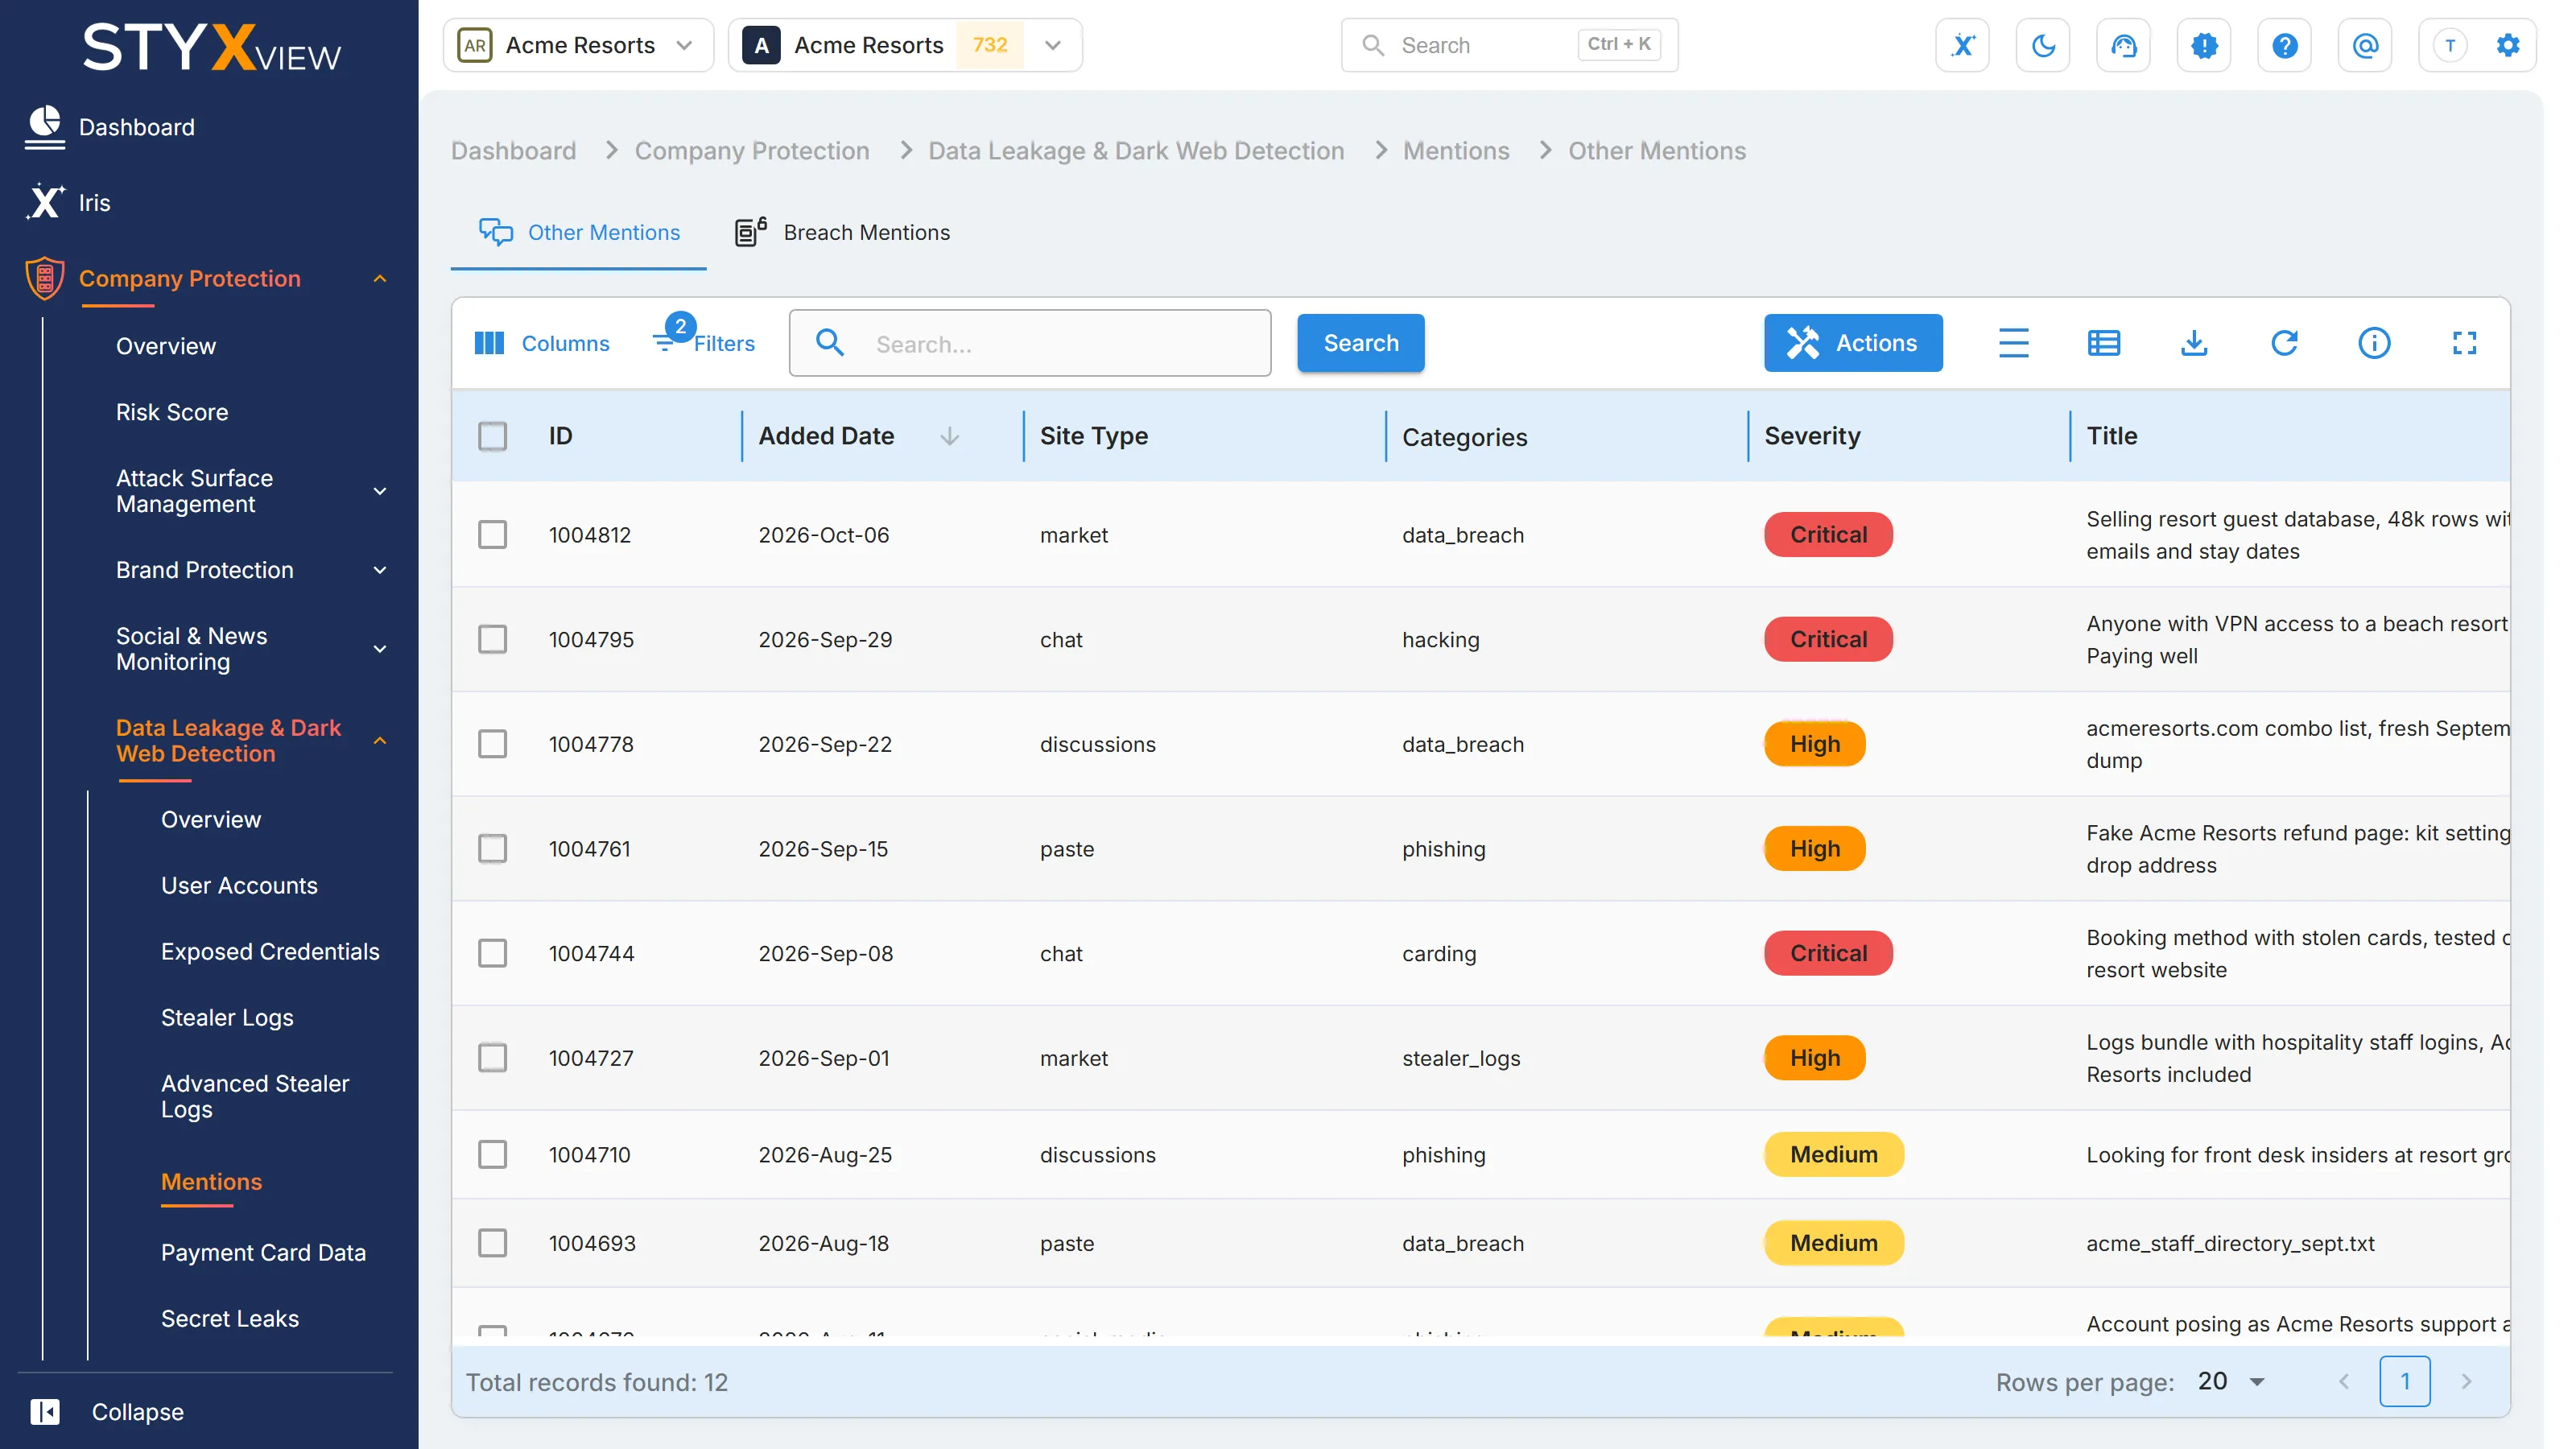Expand Attack Surface Management menu
Image resolution: width=2576 pixels, height=1449 pixels.
point(251,491)
